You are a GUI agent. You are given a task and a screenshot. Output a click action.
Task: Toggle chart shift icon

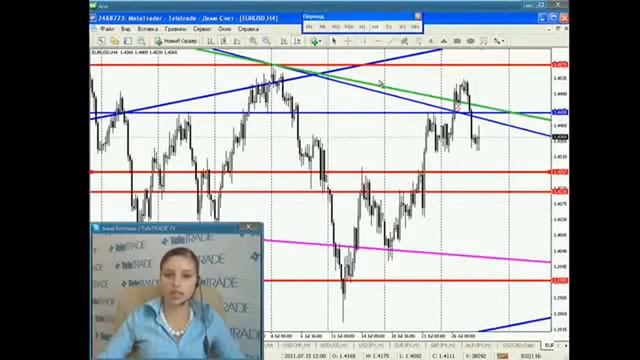pyautogui.click(x=297, y=41)
